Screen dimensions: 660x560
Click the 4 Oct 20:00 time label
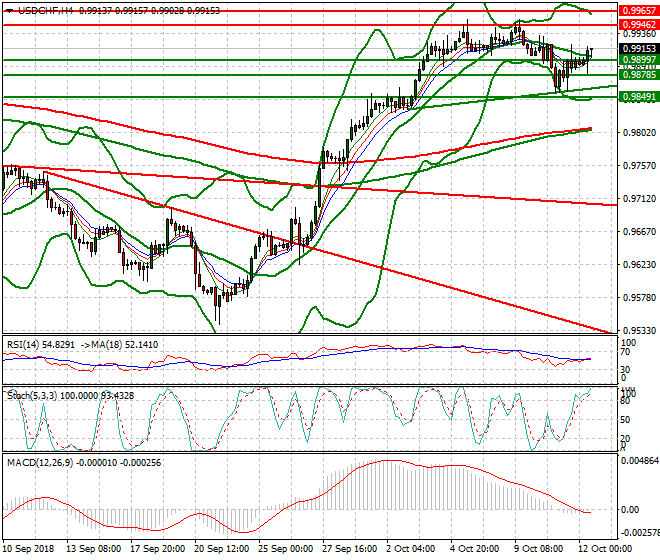[475, 549]
